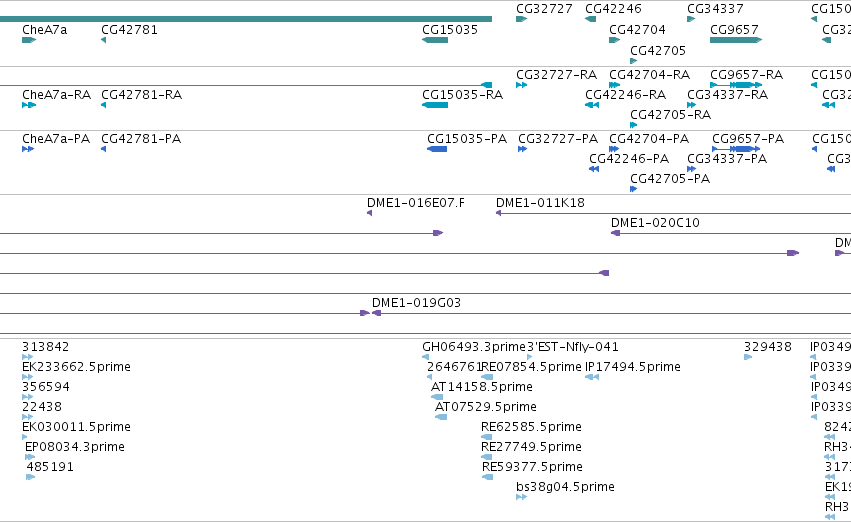Click the CG42781 gene arrow
This screenshot has width=851, height=522.
pos(104,40)
